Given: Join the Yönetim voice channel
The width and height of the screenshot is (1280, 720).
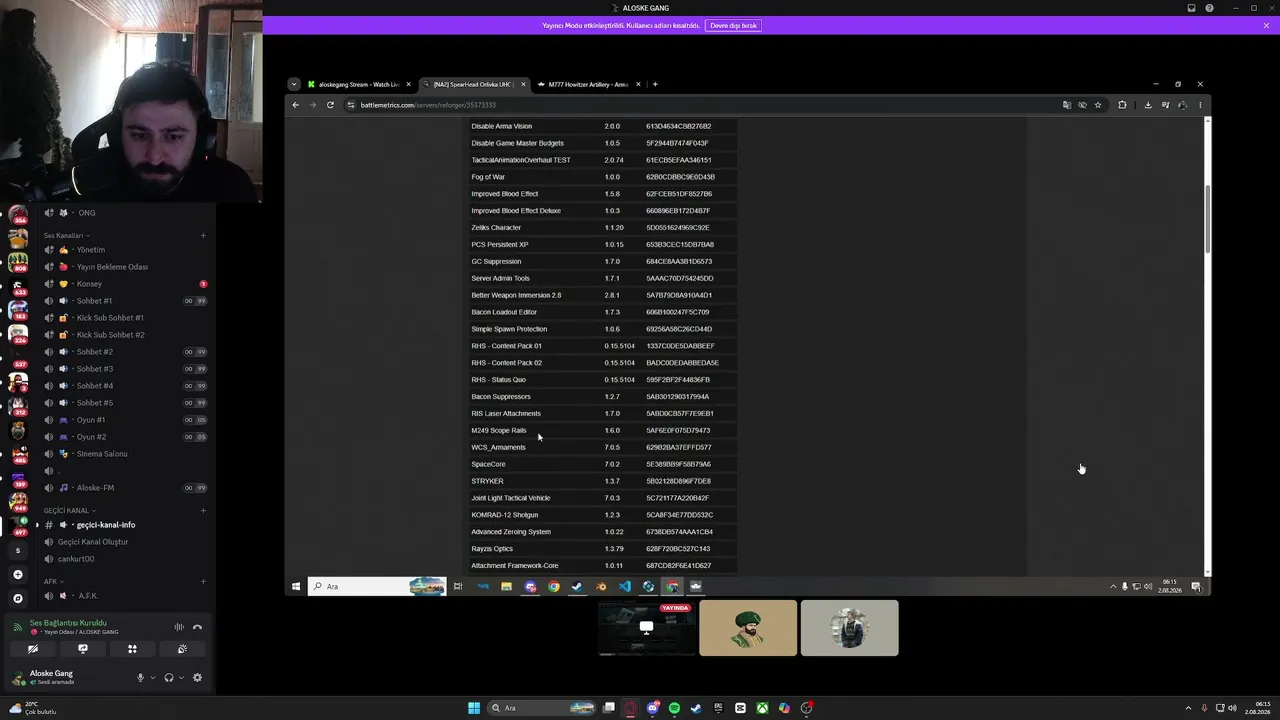Looking at the screenshot, I should 125,250.
